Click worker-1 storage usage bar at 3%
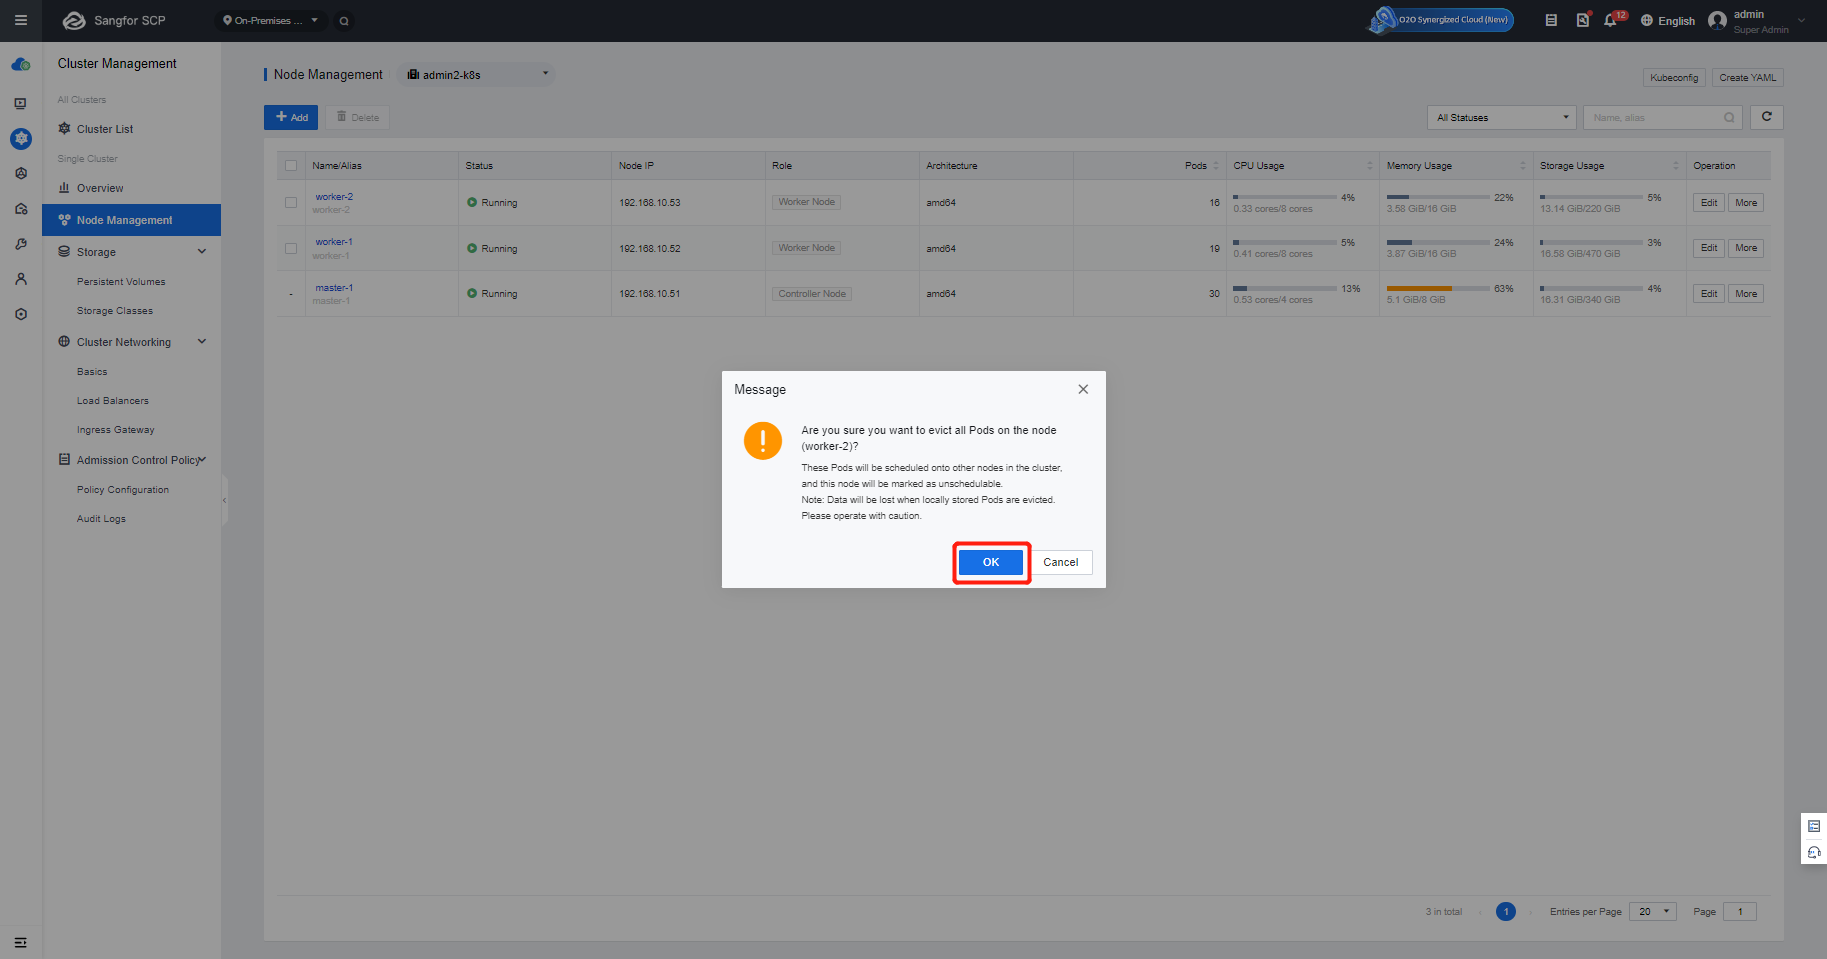The image size is (1827, 959). [x=1591, y=242]
